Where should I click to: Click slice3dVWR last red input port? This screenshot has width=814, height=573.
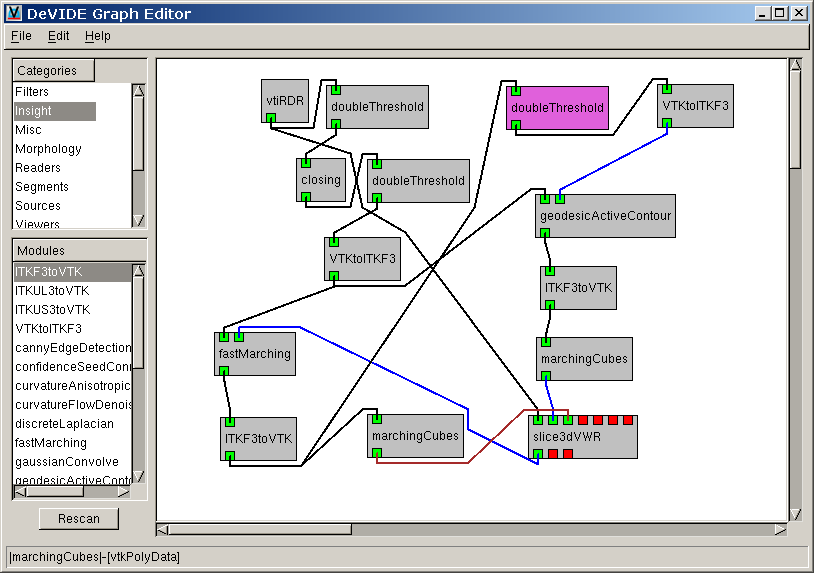tap(628, 420)
